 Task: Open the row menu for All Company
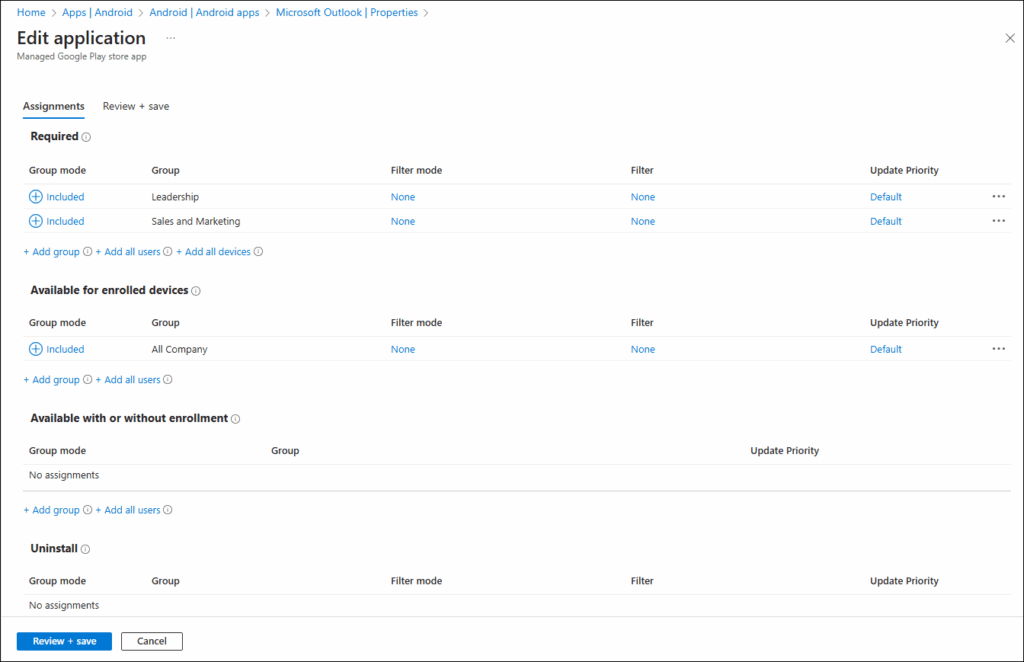pyautogui.click(x=998, y=349)
